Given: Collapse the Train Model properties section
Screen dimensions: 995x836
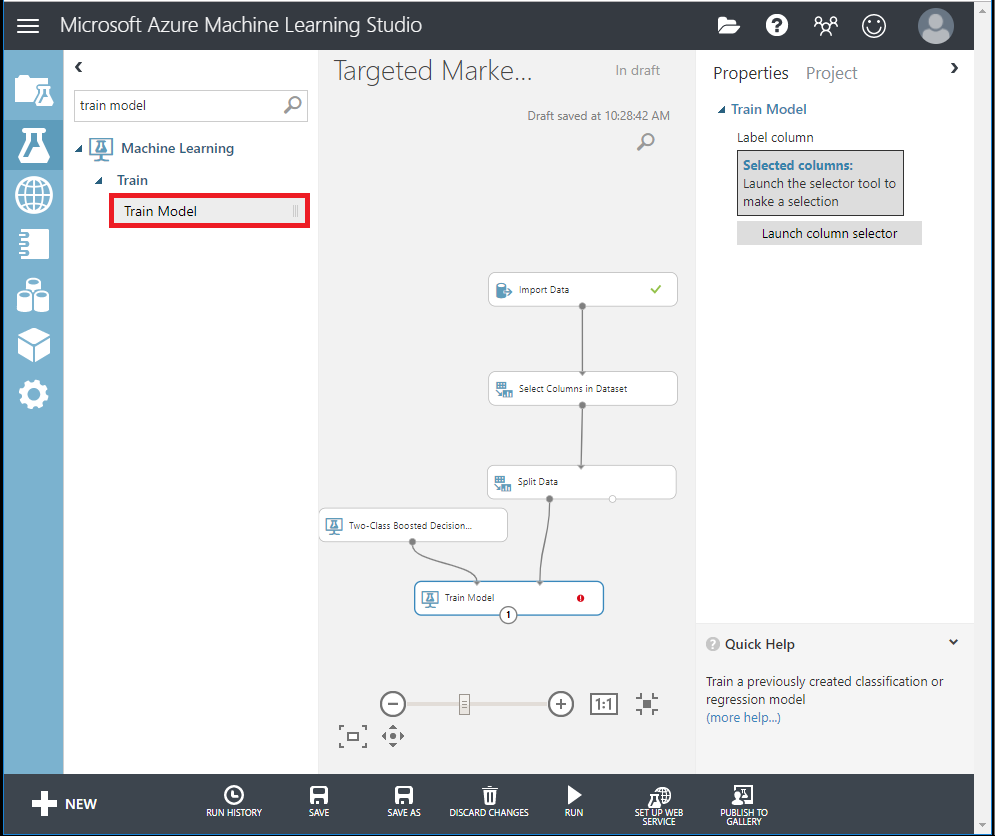Looking at the screenshot, I should click(x=722, y=110).
